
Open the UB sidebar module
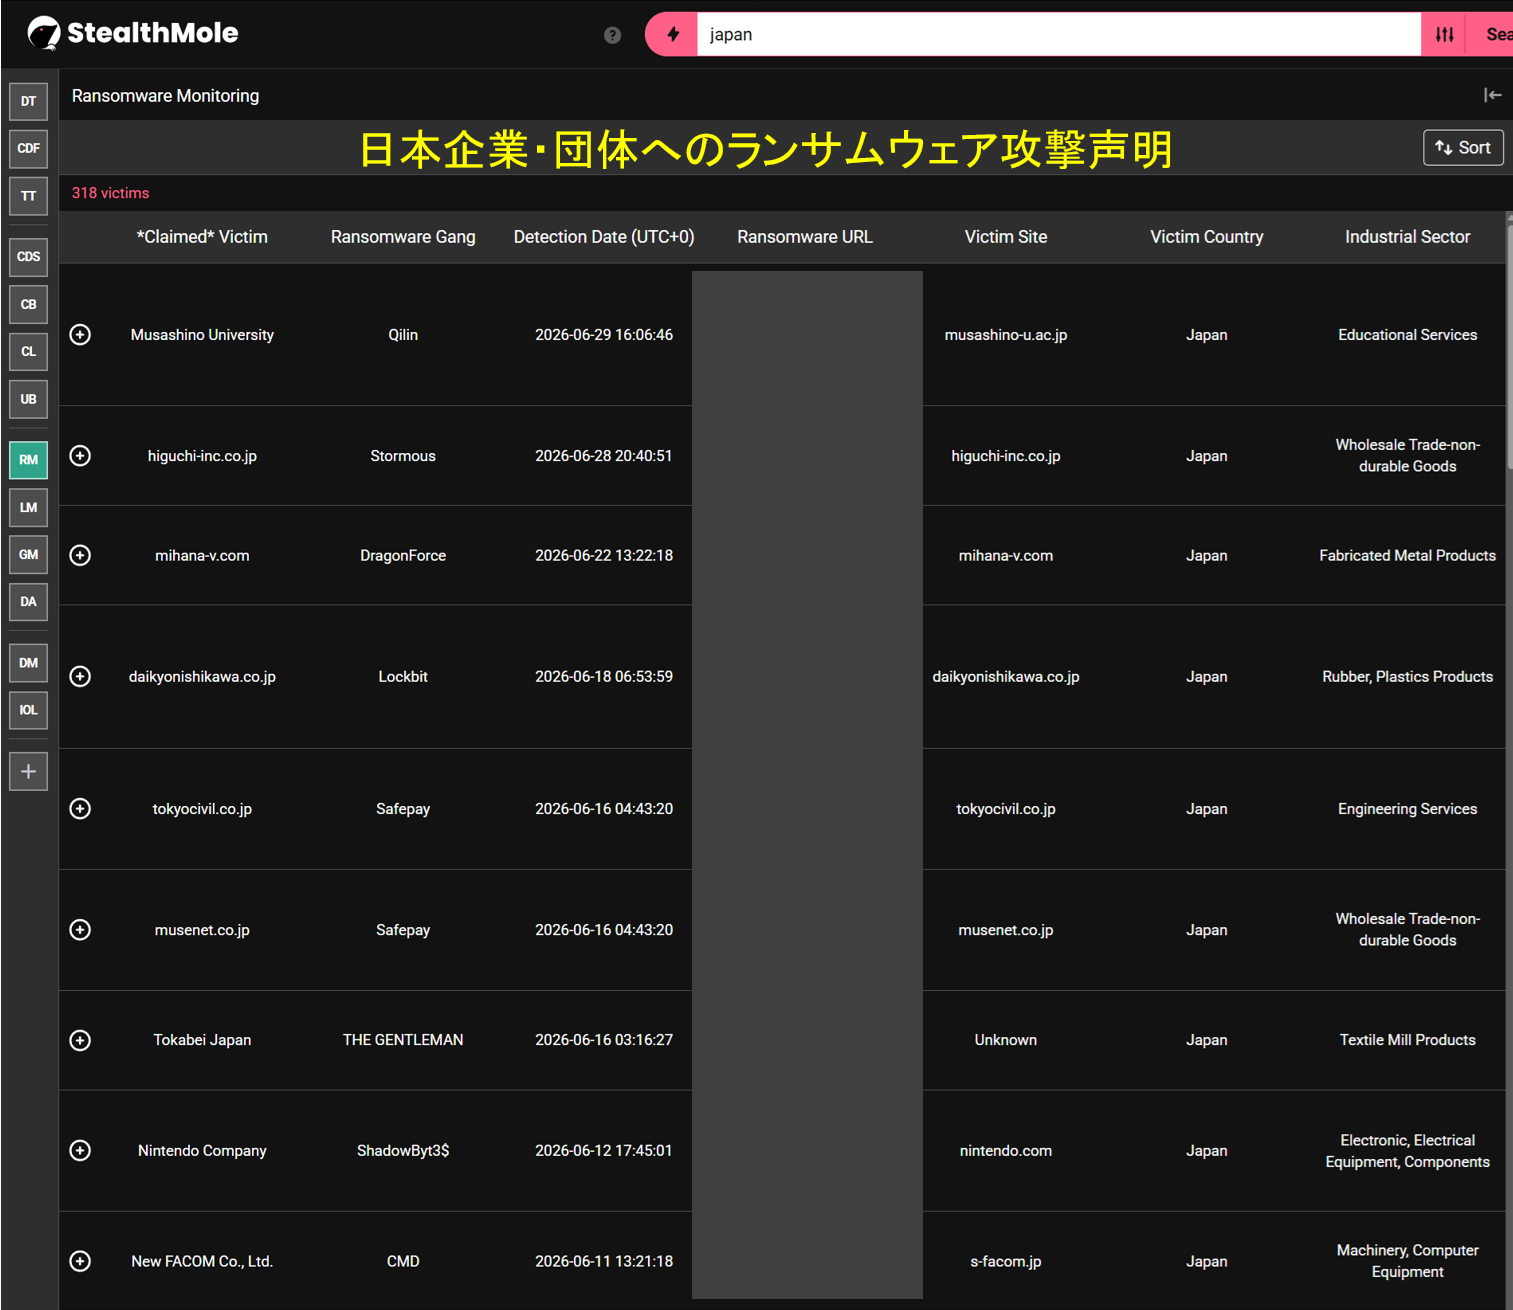tap(28, 399)
